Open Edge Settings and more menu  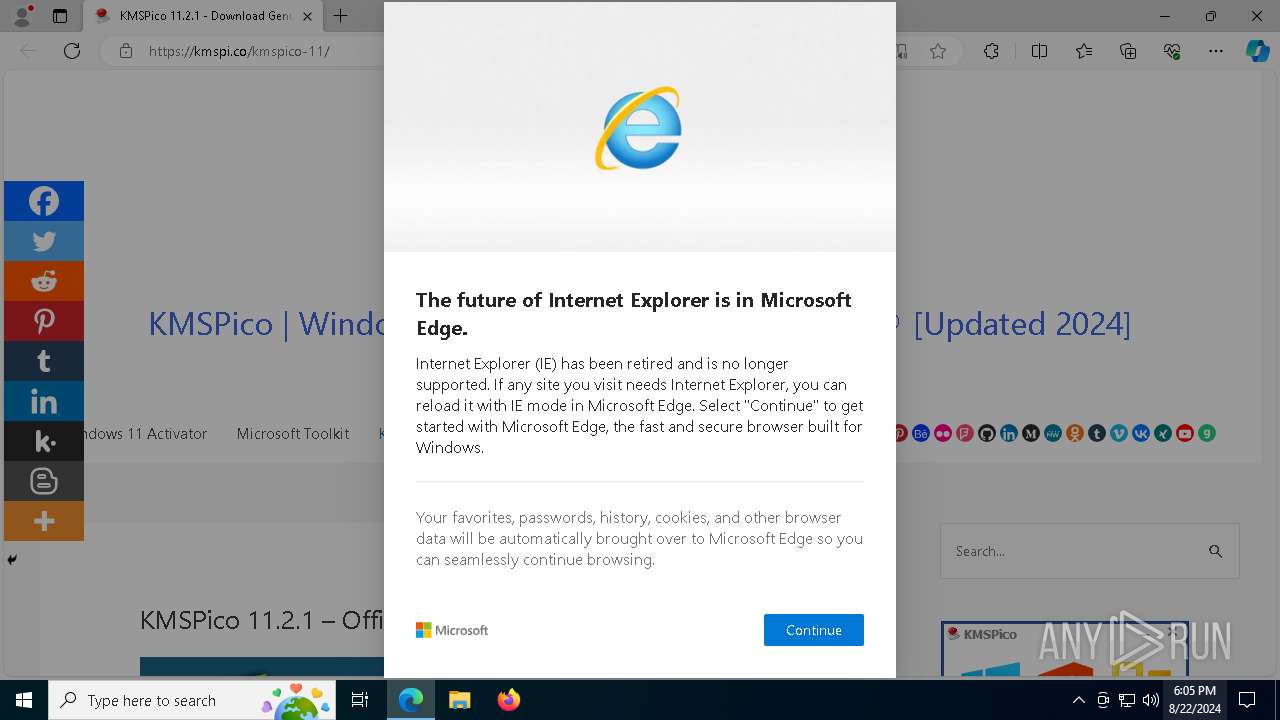click(1216, 51)
